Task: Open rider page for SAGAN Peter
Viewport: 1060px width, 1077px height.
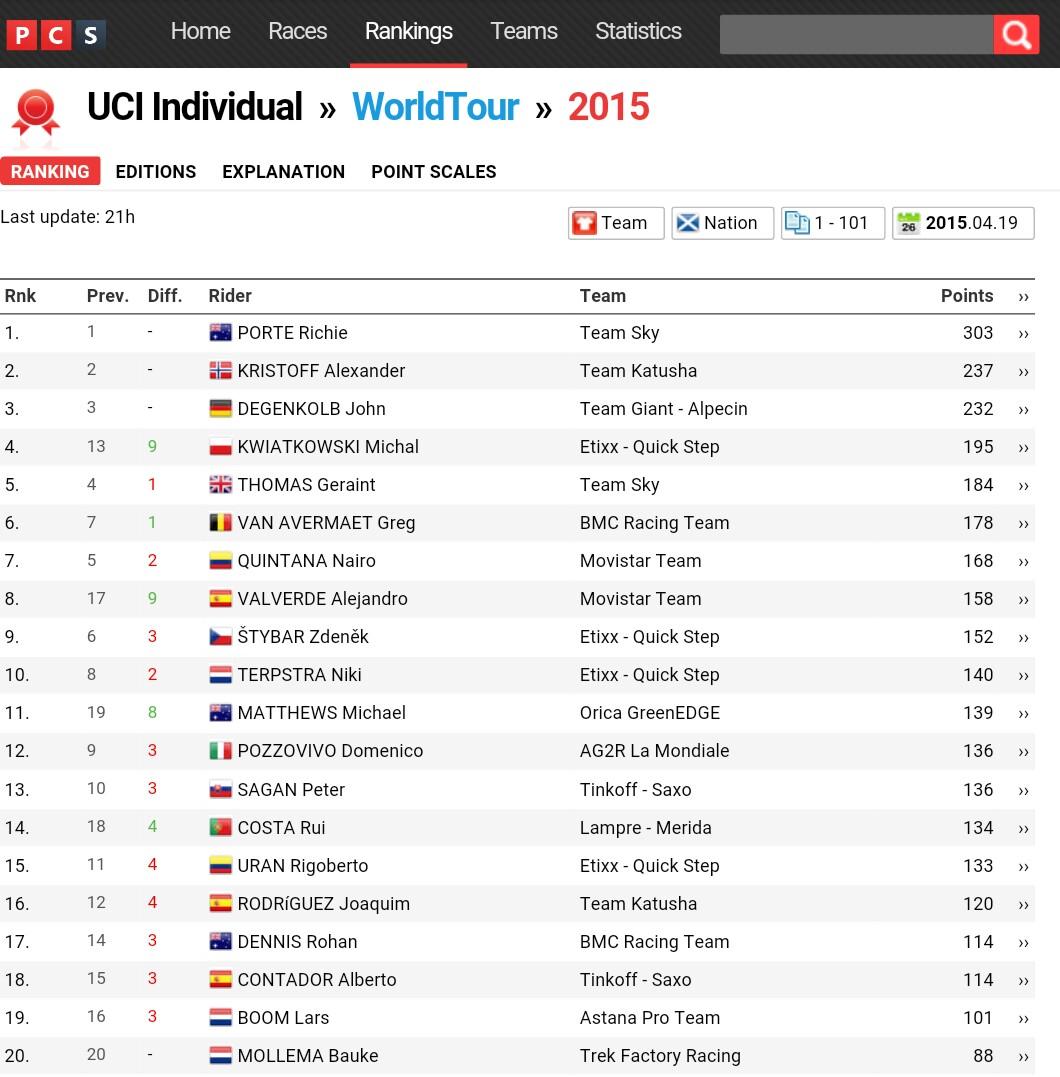Action: click(291, 790)
